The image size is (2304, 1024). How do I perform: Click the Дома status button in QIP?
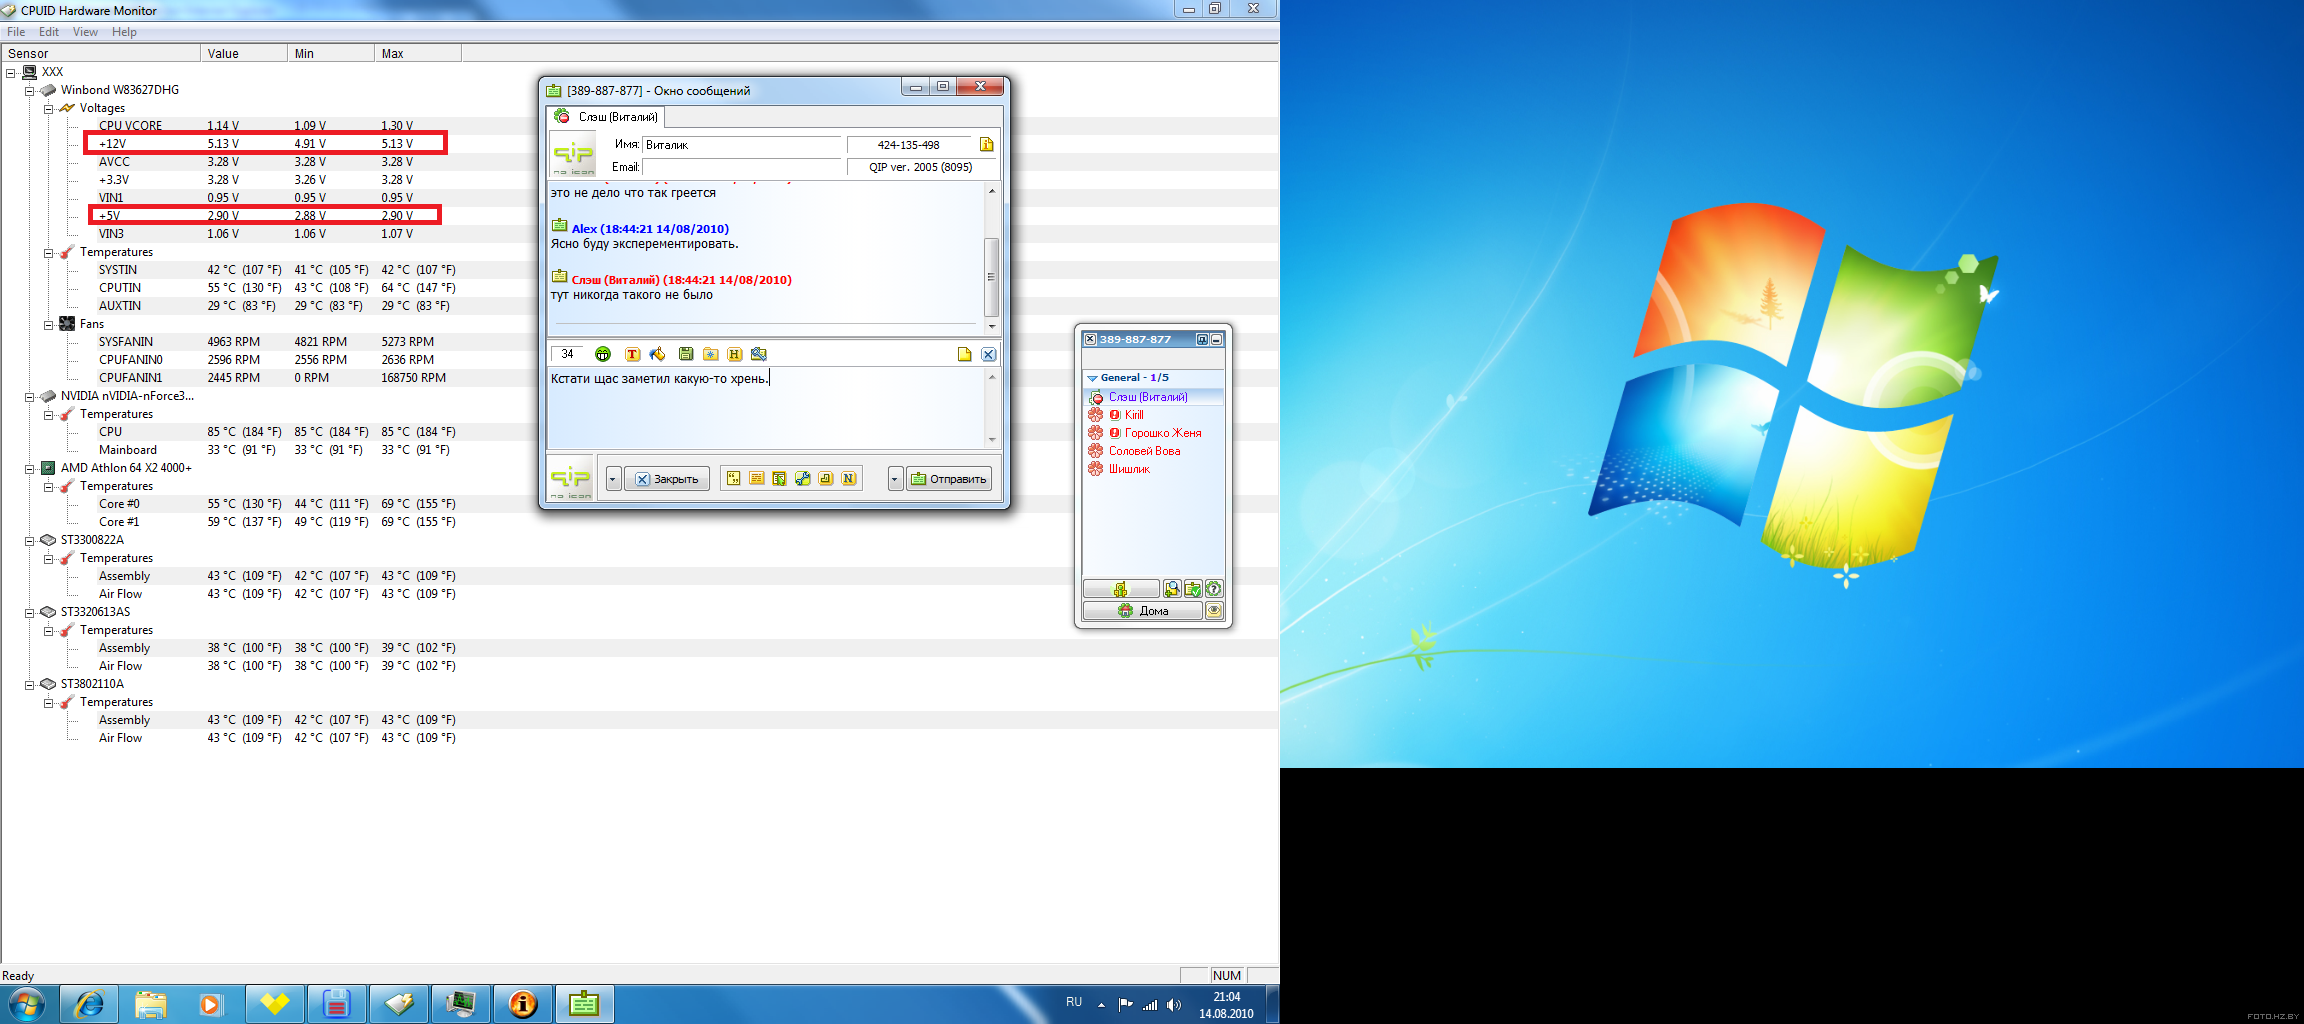coord(1143,610)
